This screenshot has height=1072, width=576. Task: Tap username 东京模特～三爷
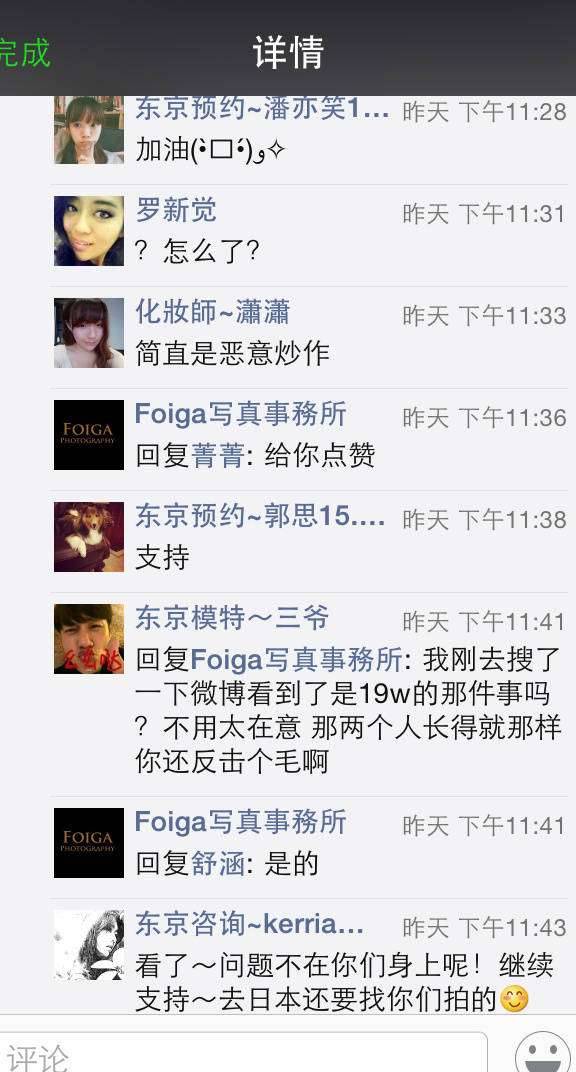[232, 618]
